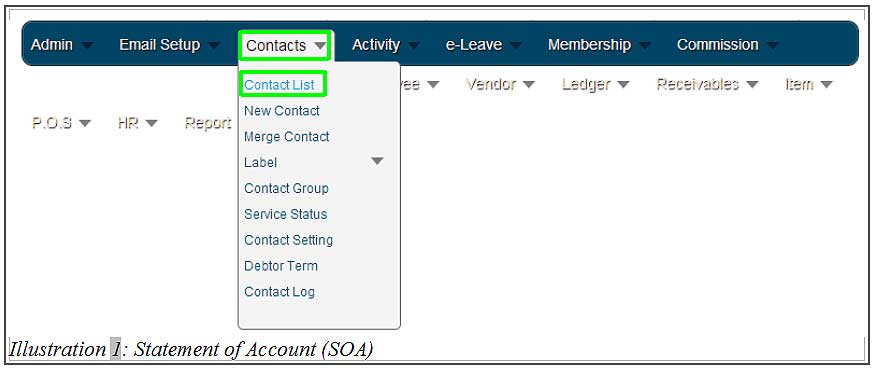
Task: Open Contact Group entry
Action: pyautogui.click(x=286, y=189)
